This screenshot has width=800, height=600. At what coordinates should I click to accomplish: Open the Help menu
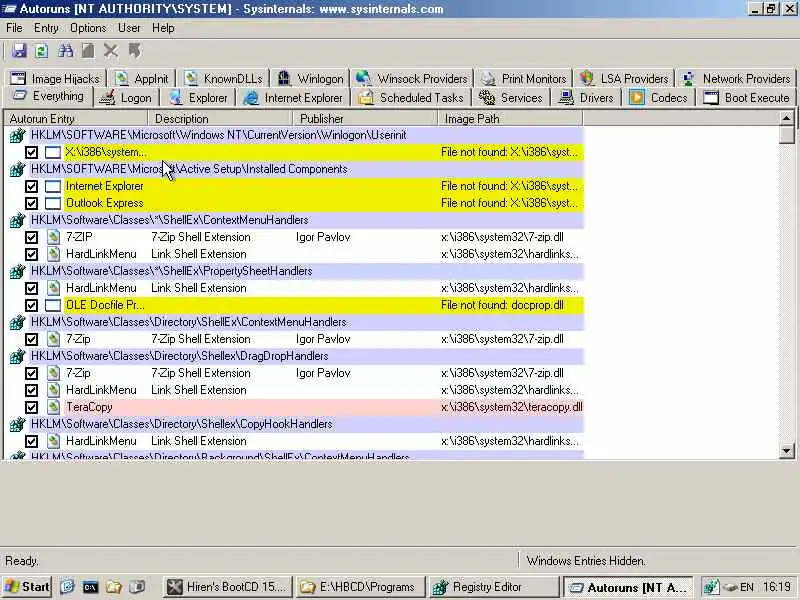point(163,28)
